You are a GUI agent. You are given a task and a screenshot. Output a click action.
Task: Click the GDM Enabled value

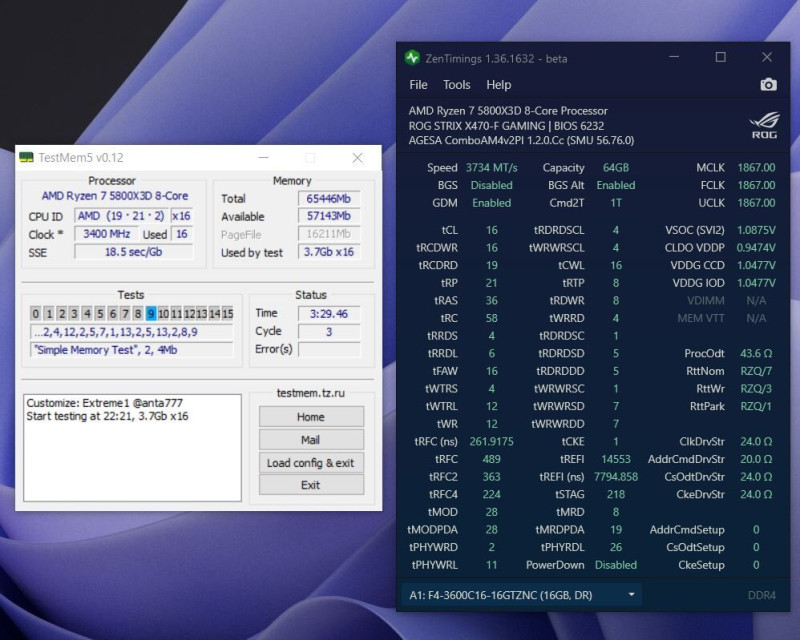(491, 203)
